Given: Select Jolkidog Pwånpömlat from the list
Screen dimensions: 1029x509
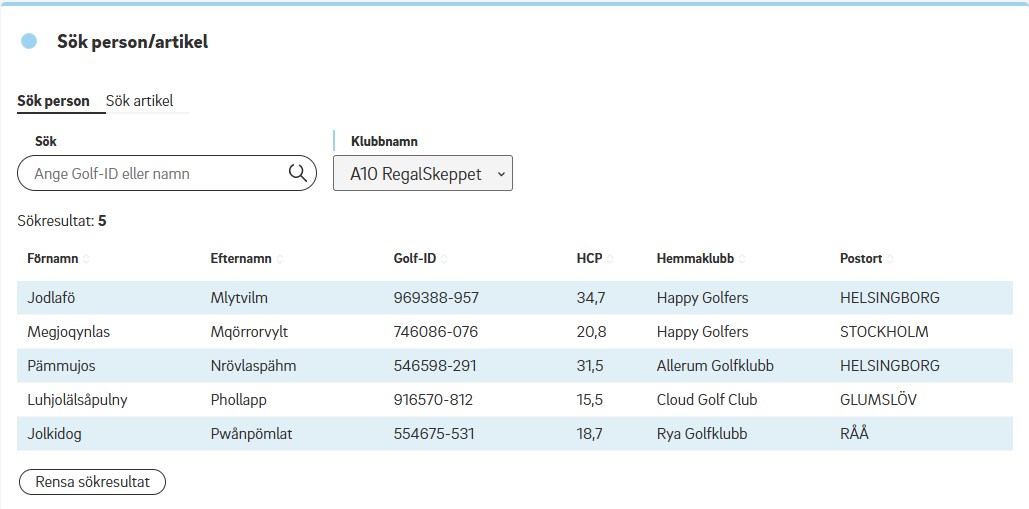Looking at the screenshot, I should point(514,434).
